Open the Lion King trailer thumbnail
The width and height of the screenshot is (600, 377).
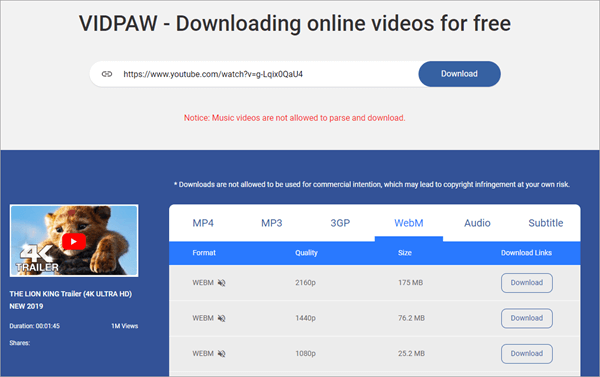[x=74, y=241]
